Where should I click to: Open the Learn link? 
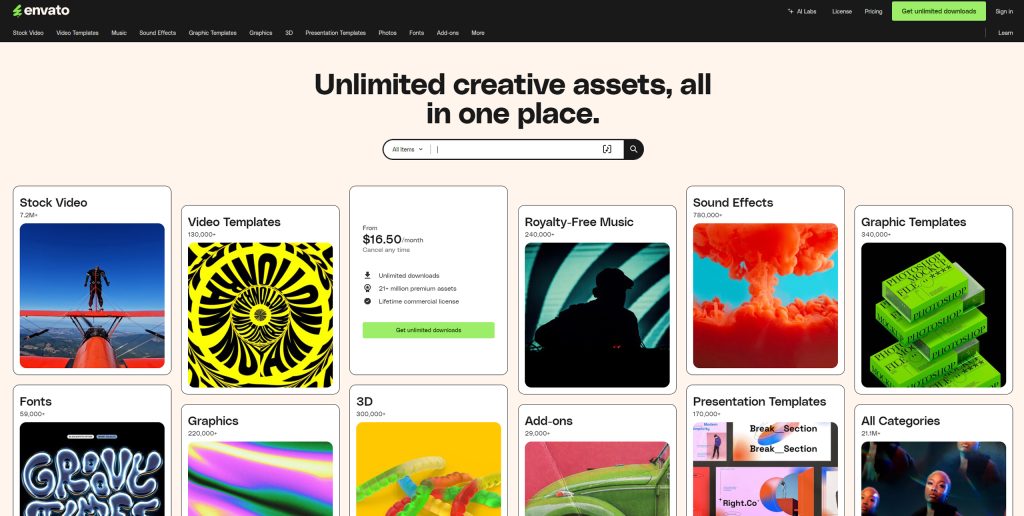(1006, 33)
